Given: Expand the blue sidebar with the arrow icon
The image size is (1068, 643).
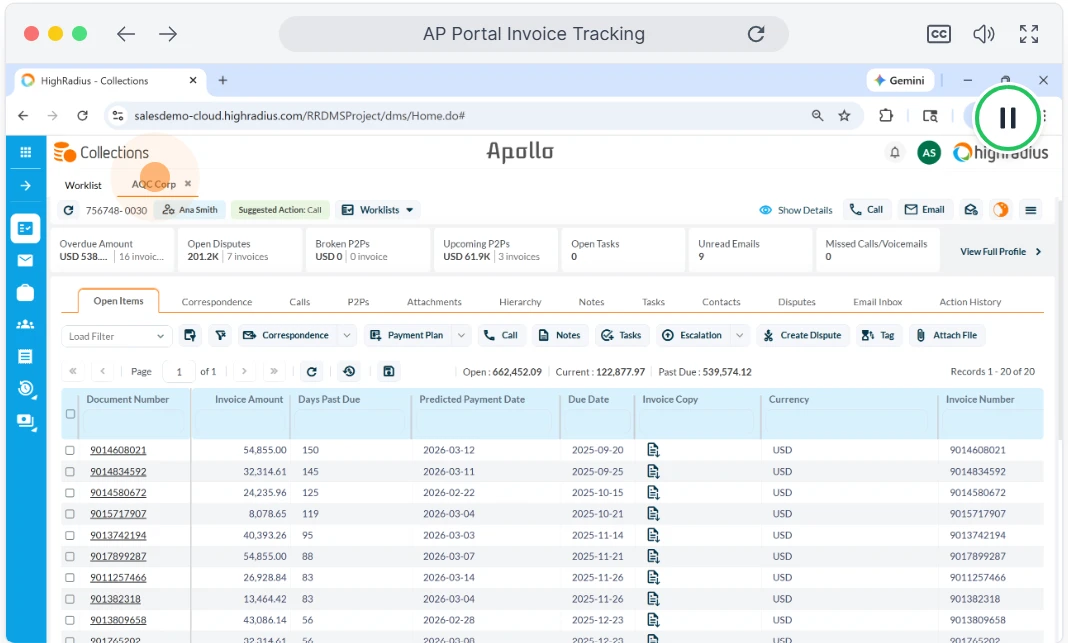Looking at the screenshot, I should click(26, 185).
